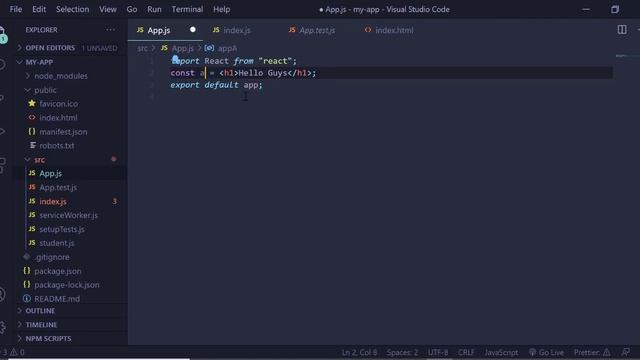This screenshot has width=640, height=360.
Task: Select App.js in the src folder
Action: click(51, 173)
